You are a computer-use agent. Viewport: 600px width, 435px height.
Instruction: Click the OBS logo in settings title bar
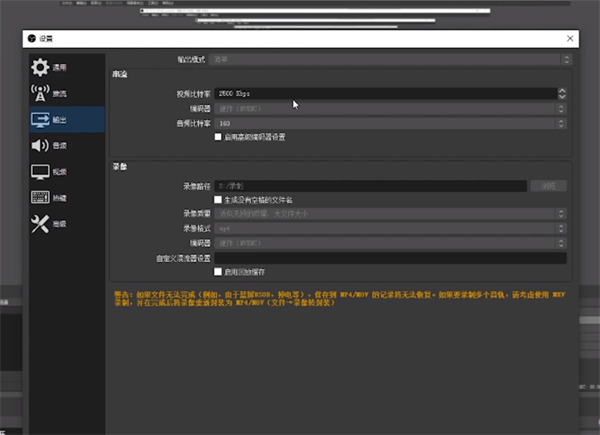31,38
